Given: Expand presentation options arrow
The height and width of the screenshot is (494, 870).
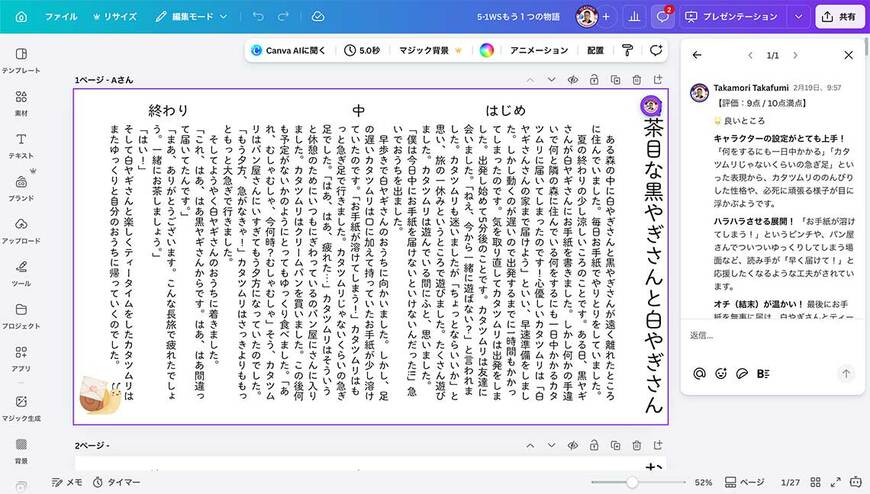Looking at the screenshot, I should (798, 17).
